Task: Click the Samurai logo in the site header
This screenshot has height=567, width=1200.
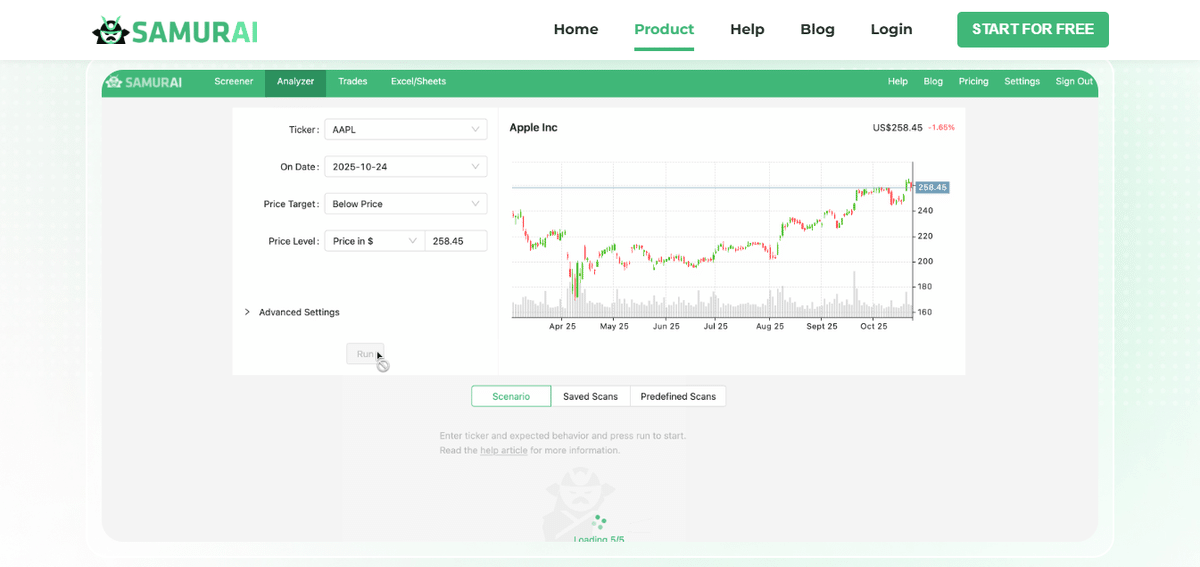Action: coord(175,31)
